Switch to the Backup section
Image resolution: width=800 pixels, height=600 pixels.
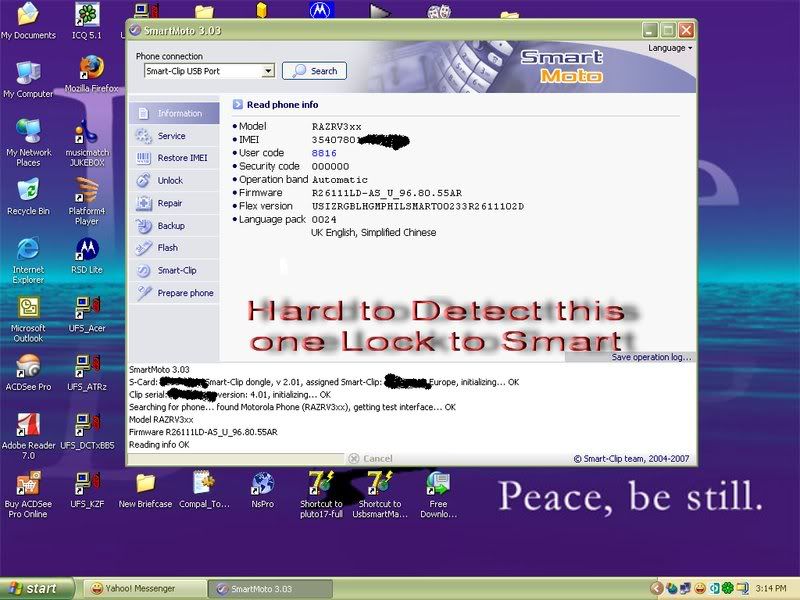(174, 226)
